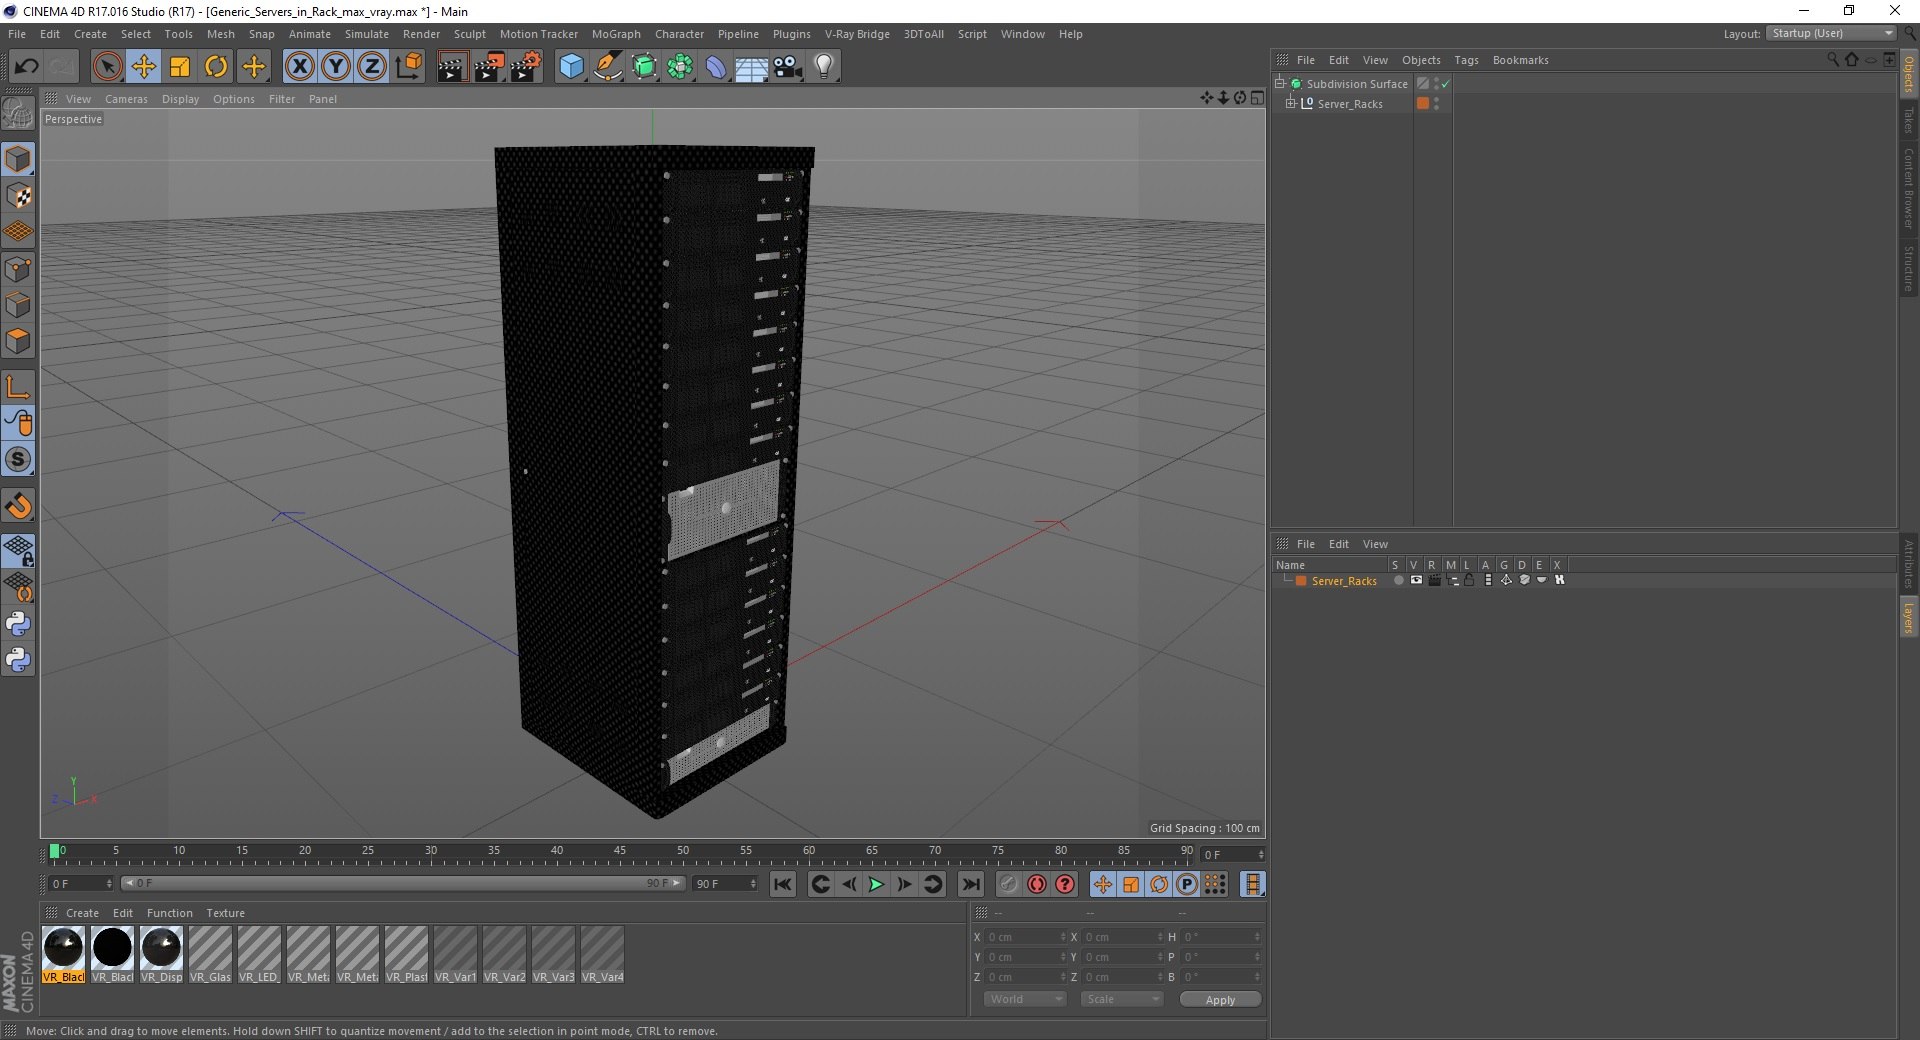Screen dimensions: 1920x1040
Task: Select VR_Disp material swatch
Action: click(161, 954)
